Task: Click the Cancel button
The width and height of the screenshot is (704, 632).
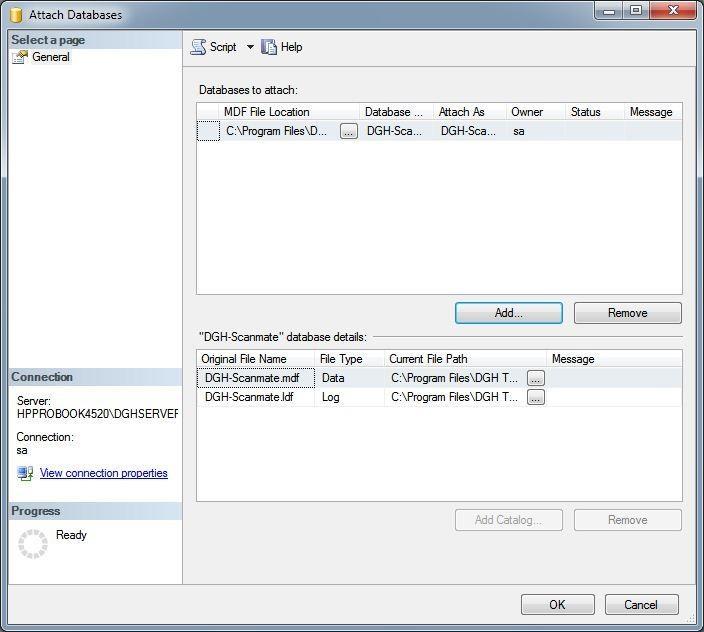Action: tap(642, 605)
